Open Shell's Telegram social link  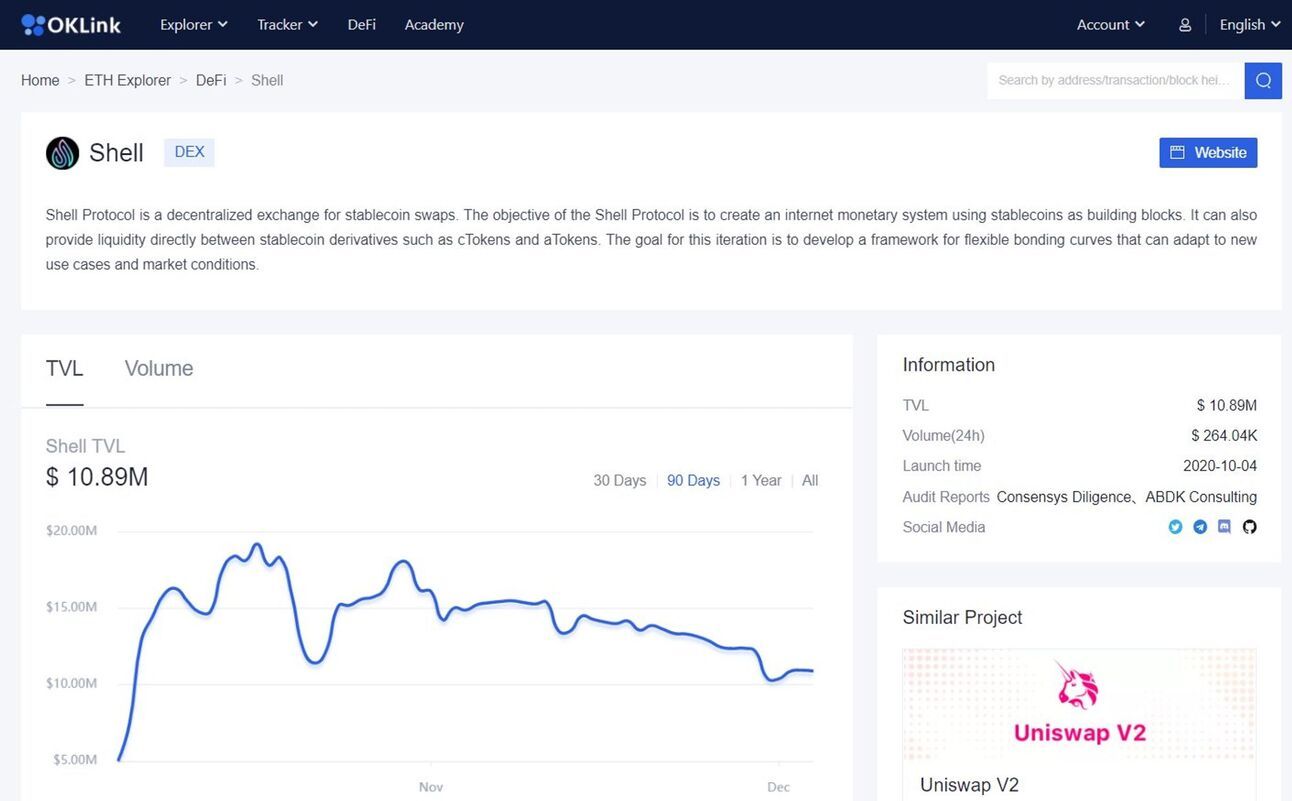[1200, 527]
